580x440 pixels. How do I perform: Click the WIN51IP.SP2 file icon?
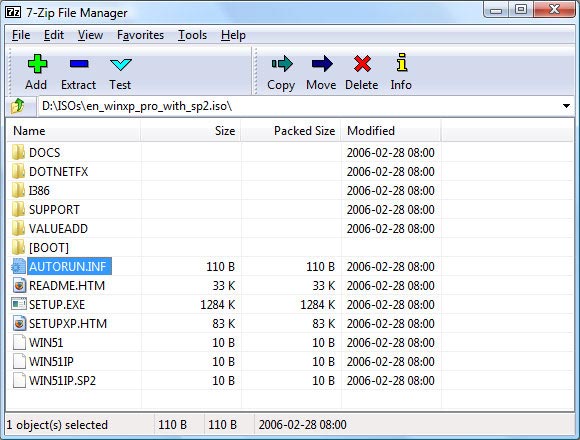(x=19, y=380)
